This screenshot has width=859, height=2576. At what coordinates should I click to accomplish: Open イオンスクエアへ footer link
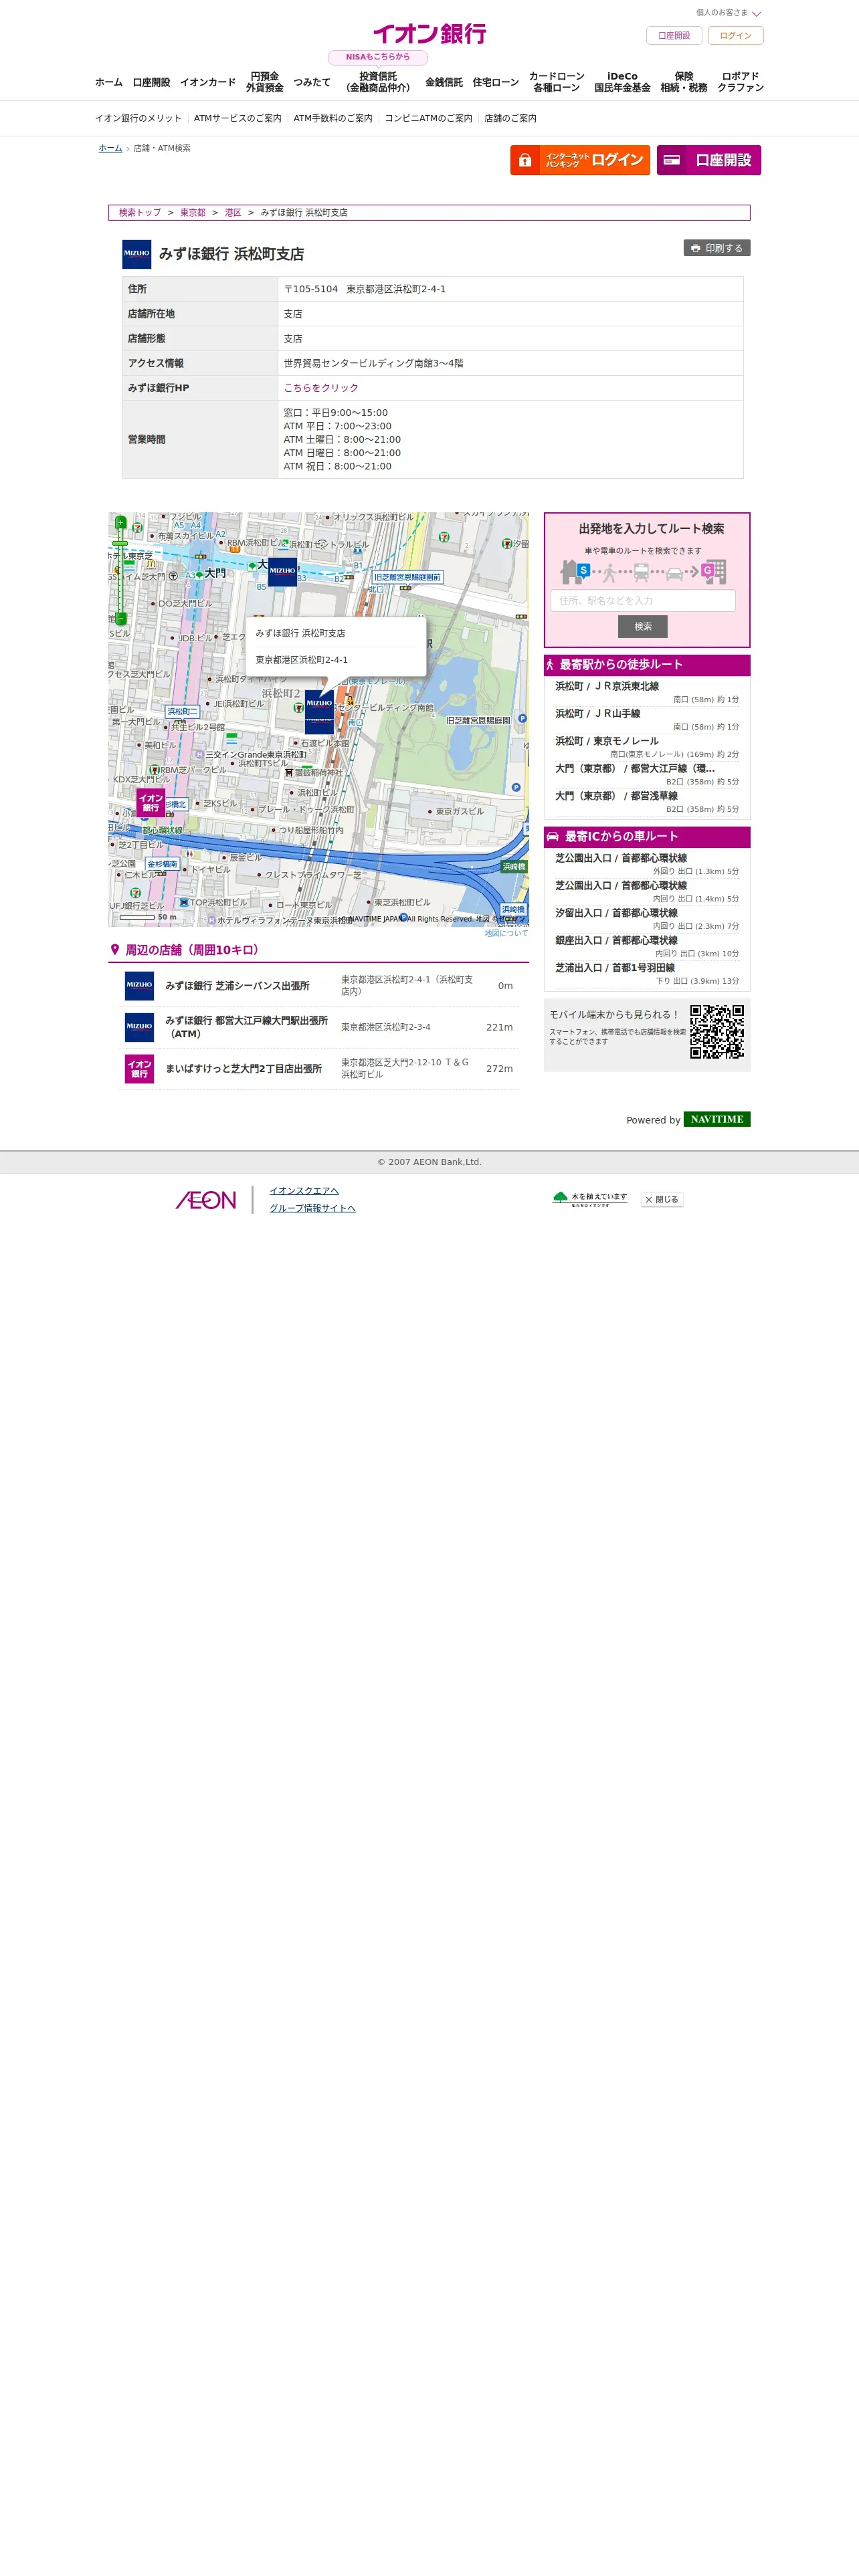pyautogui.click(x=304, y=1191)
